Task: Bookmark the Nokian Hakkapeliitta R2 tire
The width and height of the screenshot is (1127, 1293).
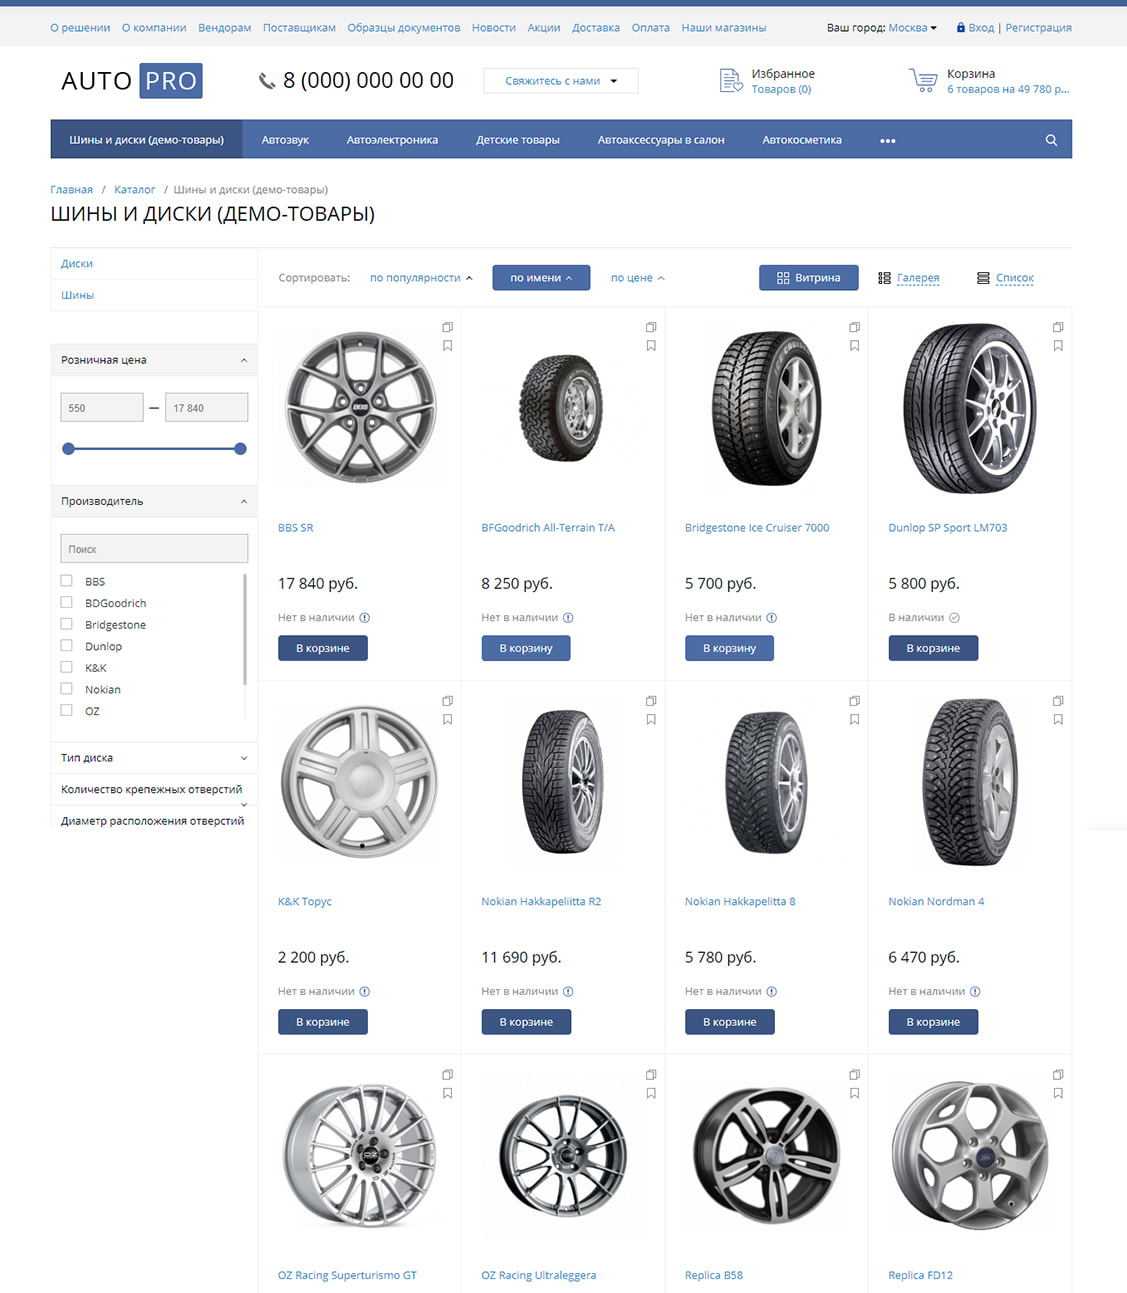Action: [651, 720]
